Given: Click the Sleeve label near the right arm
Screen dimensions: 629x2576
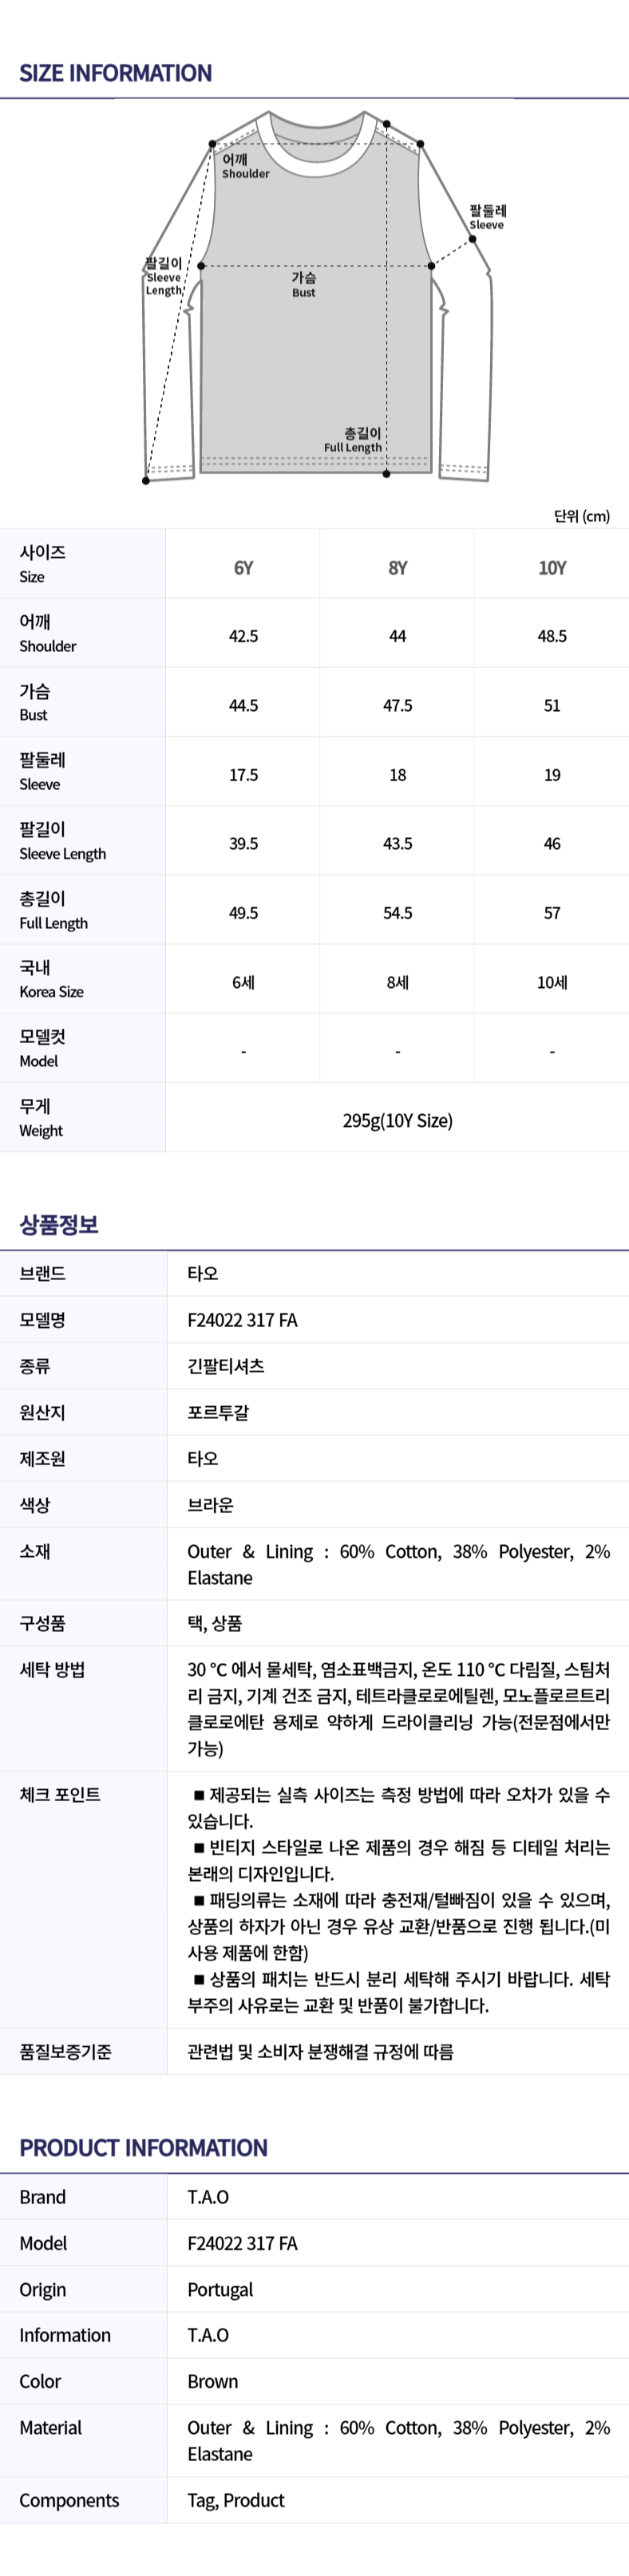Looking at the screenshot, I should pyautogui.click(x=487, y=217).
